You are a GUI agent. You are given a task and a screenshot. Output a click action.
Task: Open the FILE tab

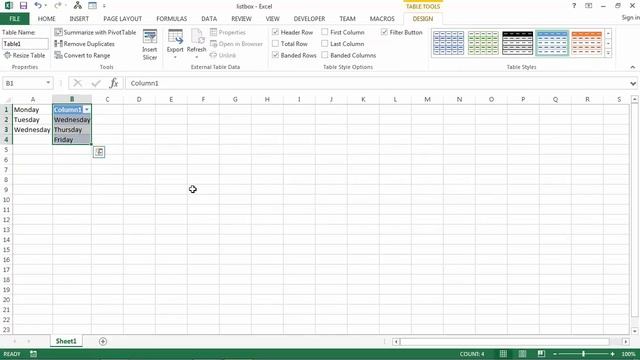tap(15, 19)
